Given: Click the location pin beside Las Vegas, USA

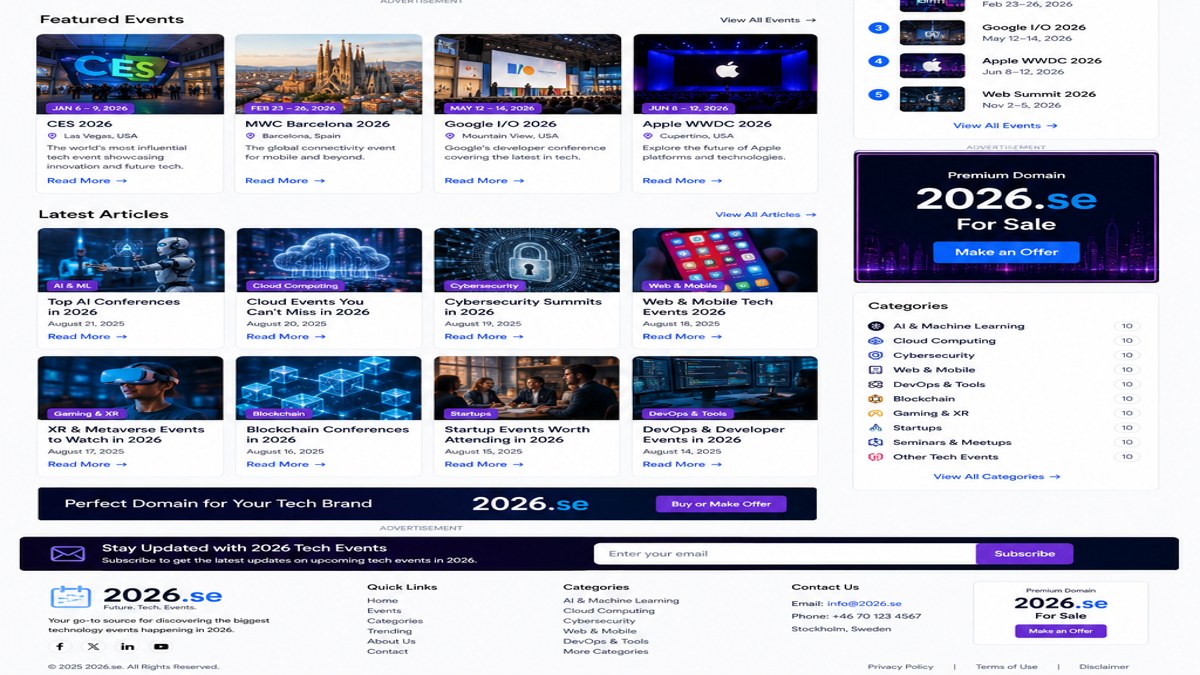Looking at the screenshot, I should 55,136.
